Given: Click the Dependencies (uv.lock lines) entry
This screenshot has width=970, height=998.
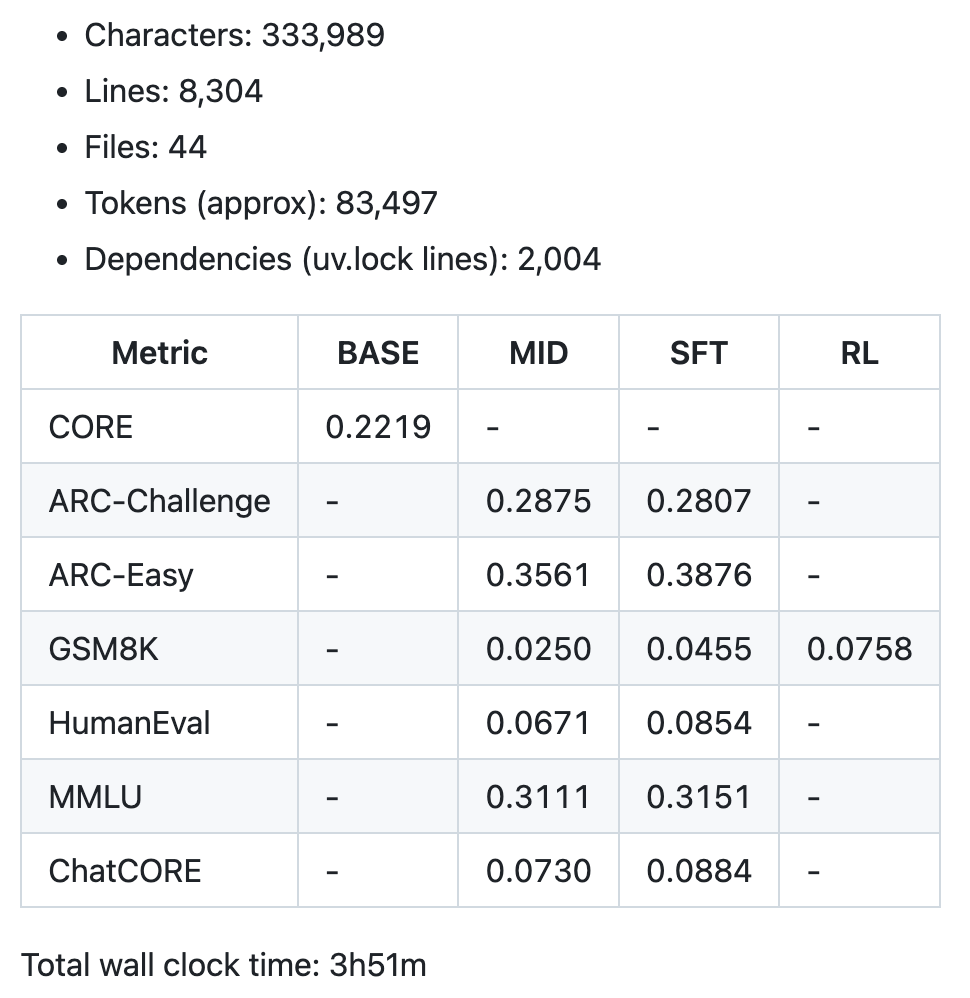Looking at the screenshot, I should [342, 259].
